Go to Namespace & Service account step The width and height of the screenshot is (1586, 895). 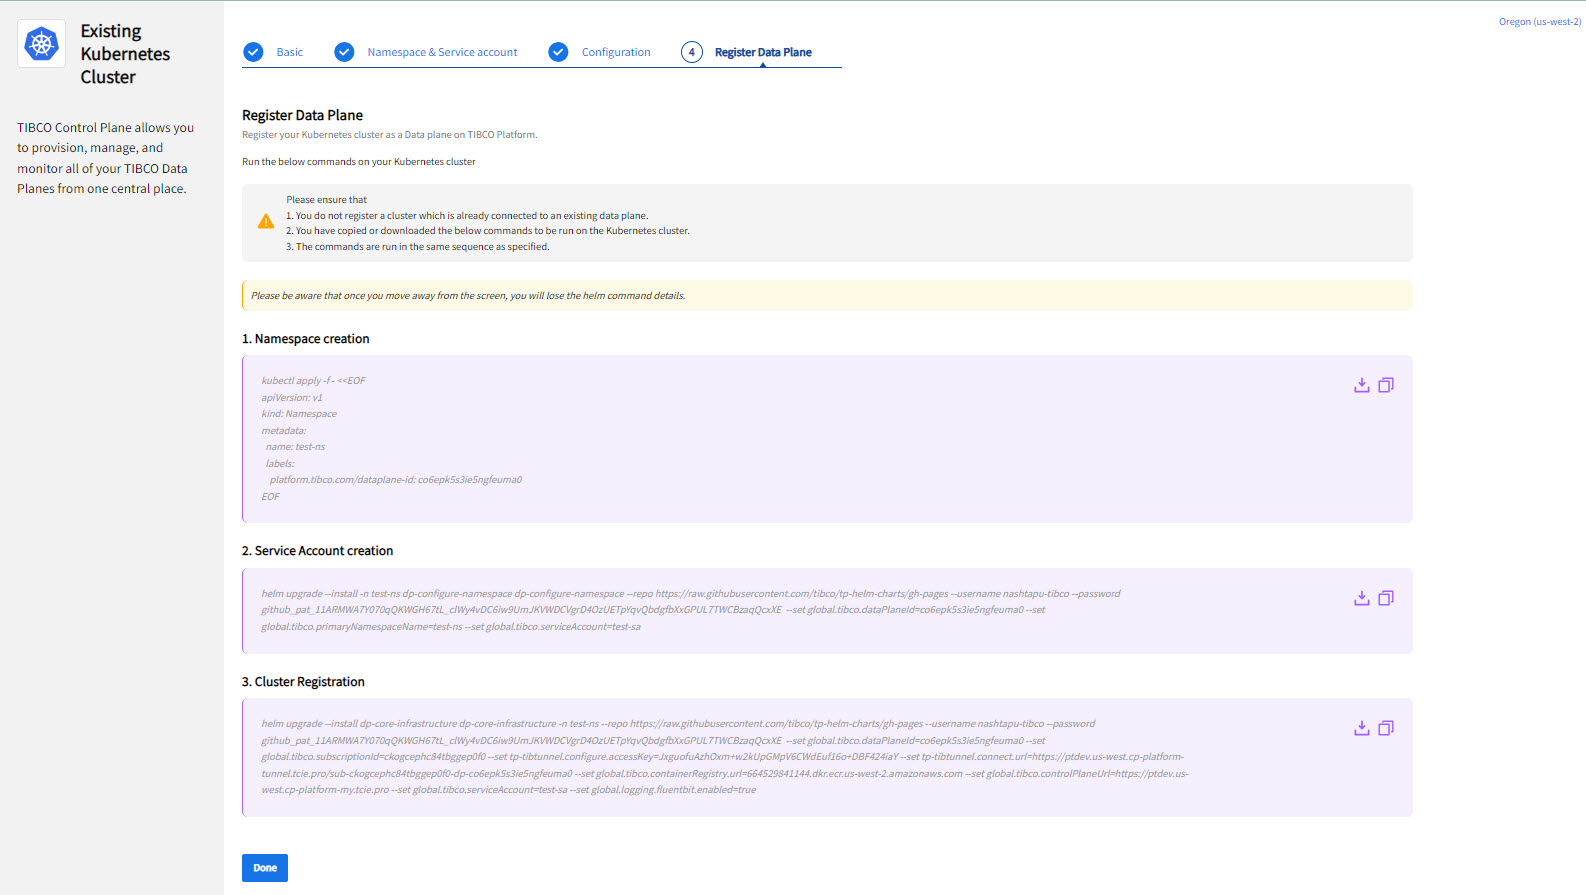click(442, 52)
